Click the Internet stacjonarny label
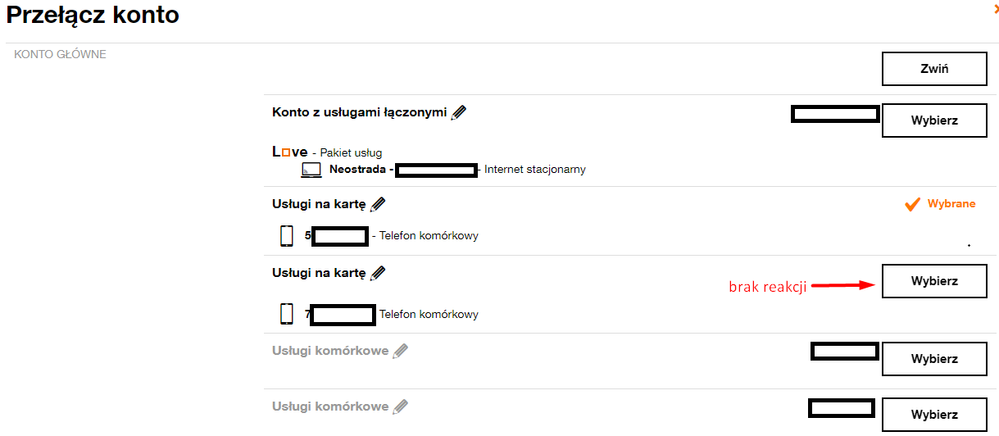 pyautogui.click(x=535, y=170)
